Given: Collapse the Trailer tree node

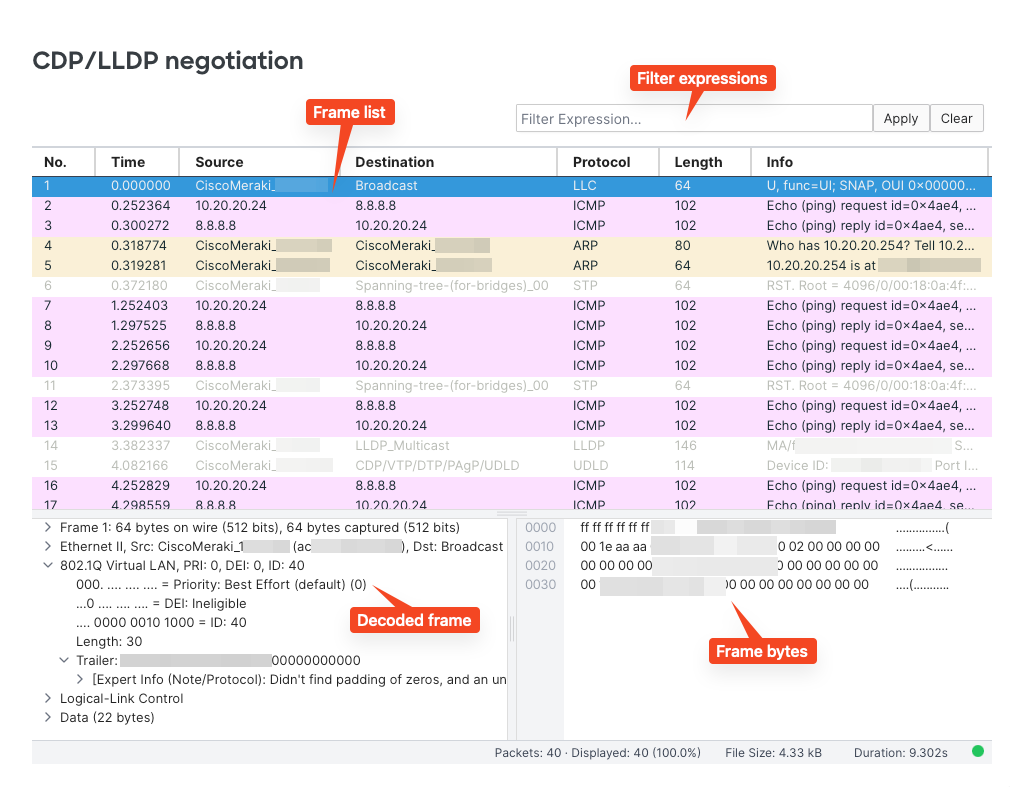Looking at the screenshot, I should [x=64, y=660].
